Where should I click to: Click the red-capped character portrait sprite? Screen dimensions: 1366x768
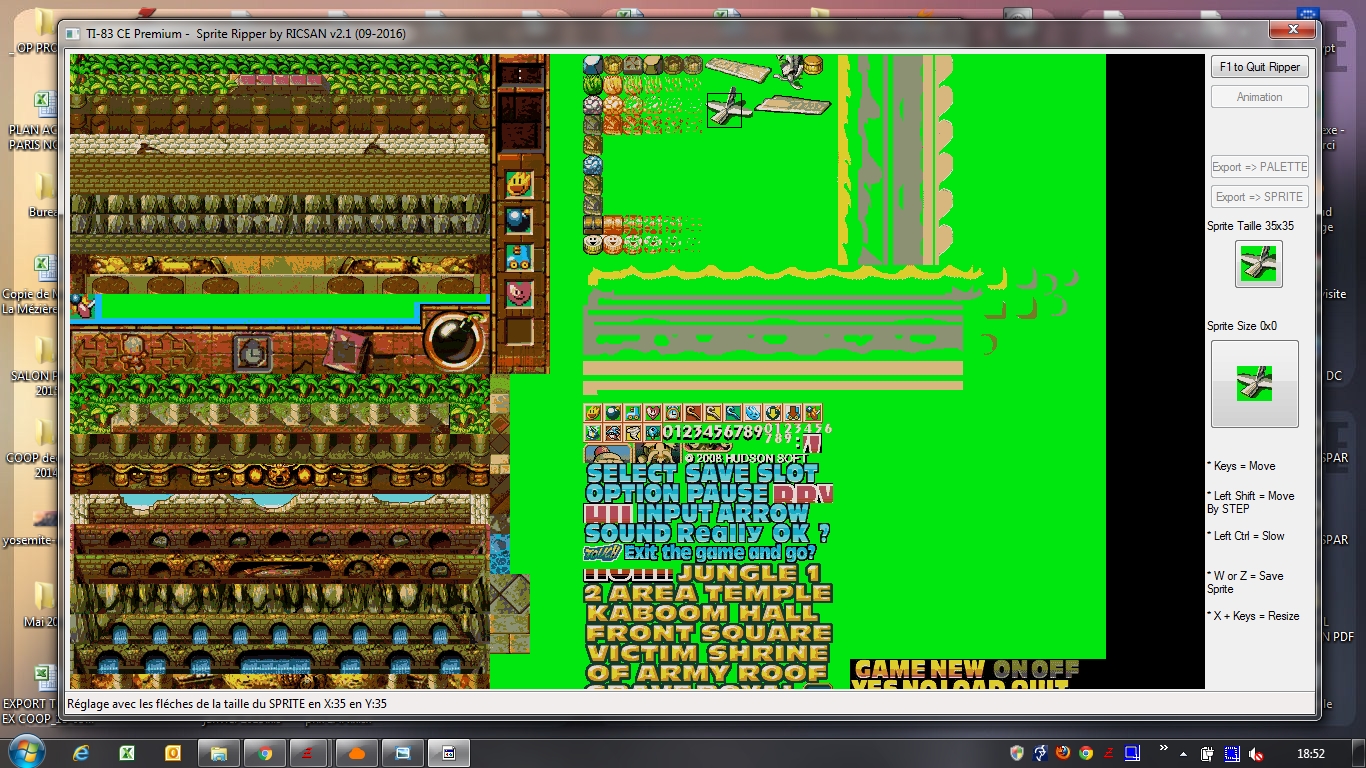pyautogui.click(x=608, y=453)
